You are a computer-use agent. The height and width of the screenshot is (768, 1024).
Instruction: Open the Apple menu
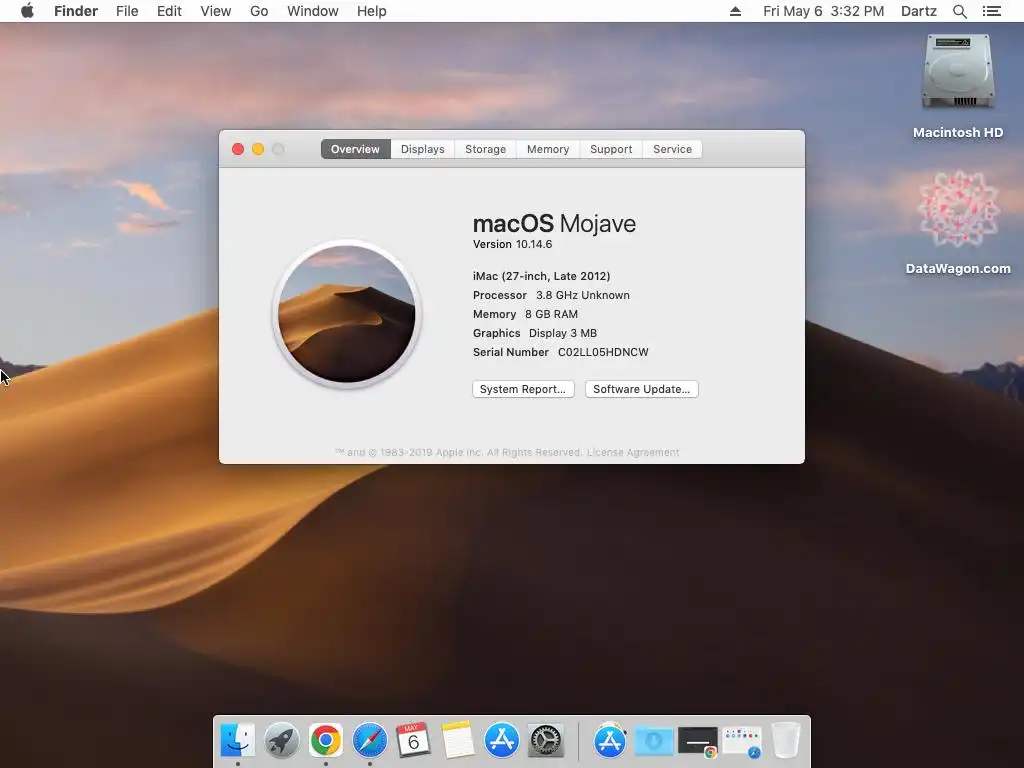click(27, 11)
